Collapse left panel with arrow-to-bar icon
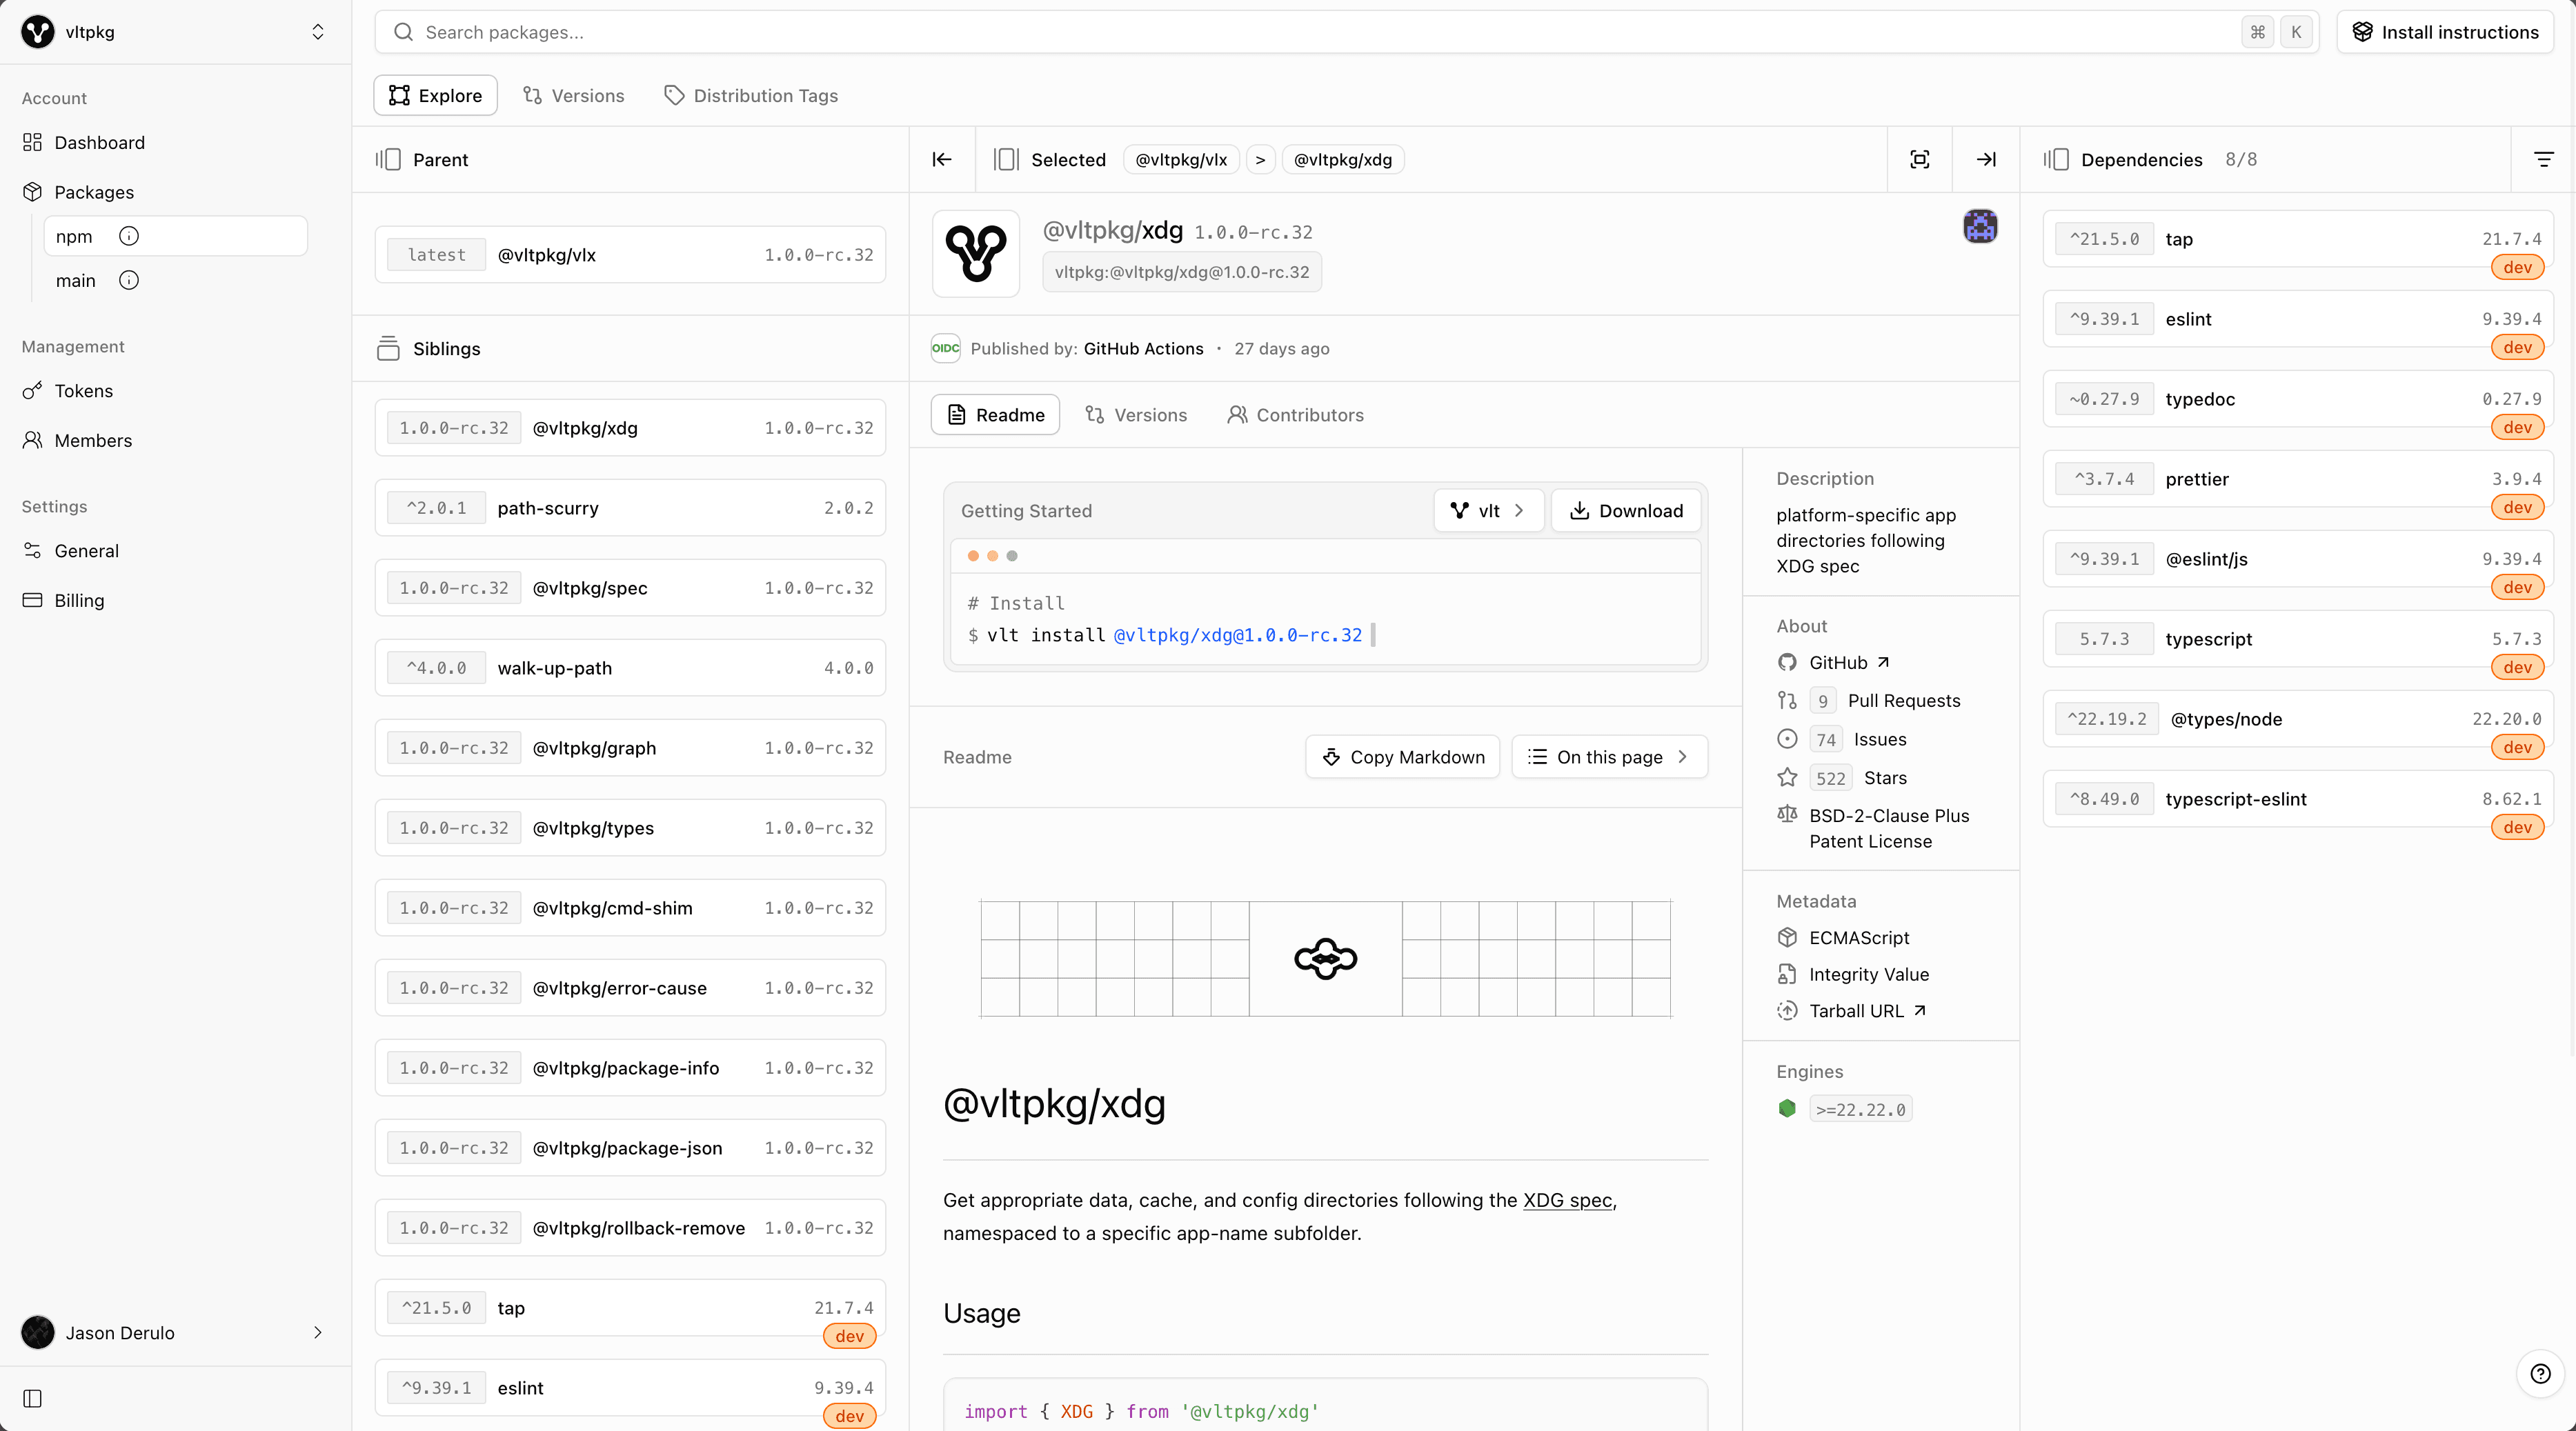This screenshot has height=1431, width=2576. [x=942, y=159]
